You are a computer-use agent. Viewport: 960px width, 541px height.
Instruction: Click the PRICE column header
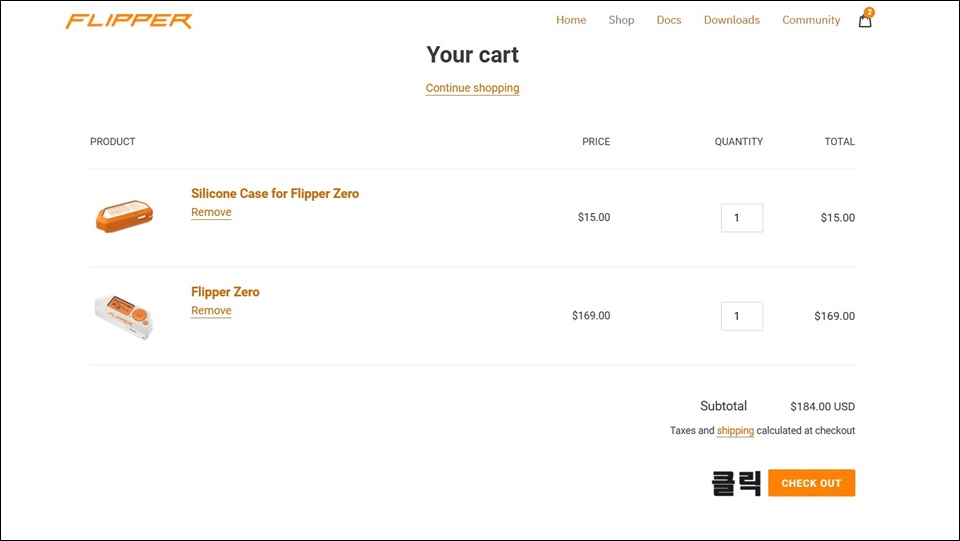tap(596, 141)
